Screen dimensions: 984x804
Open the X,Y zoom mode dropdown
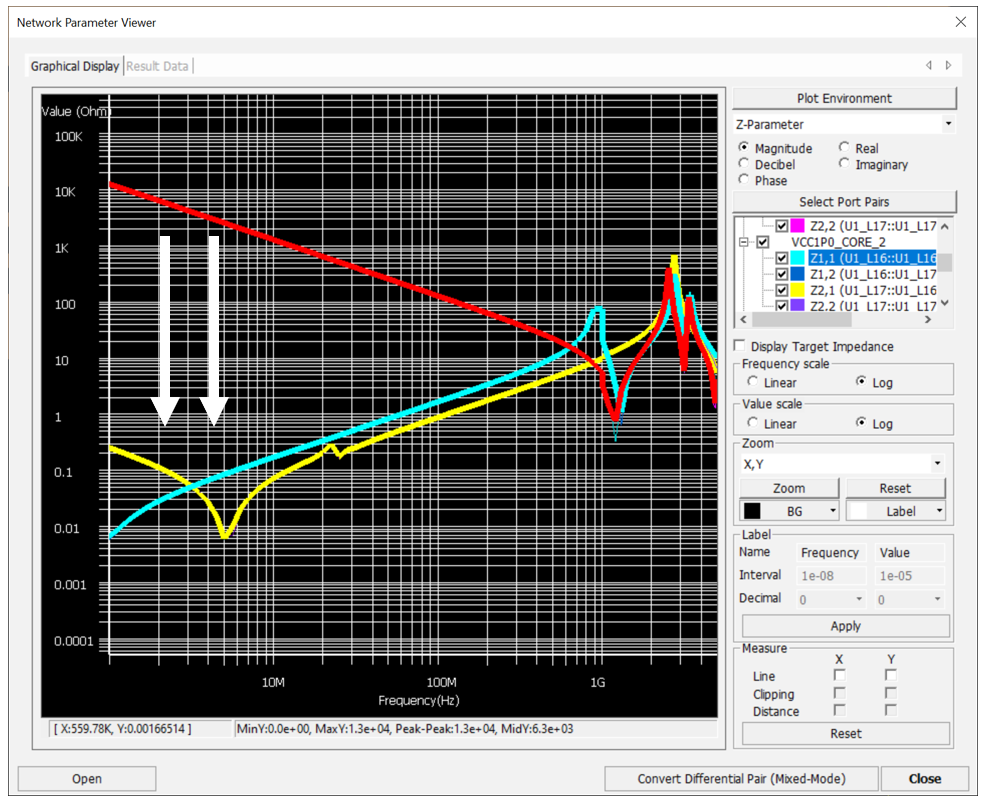[x=937, y=464]
